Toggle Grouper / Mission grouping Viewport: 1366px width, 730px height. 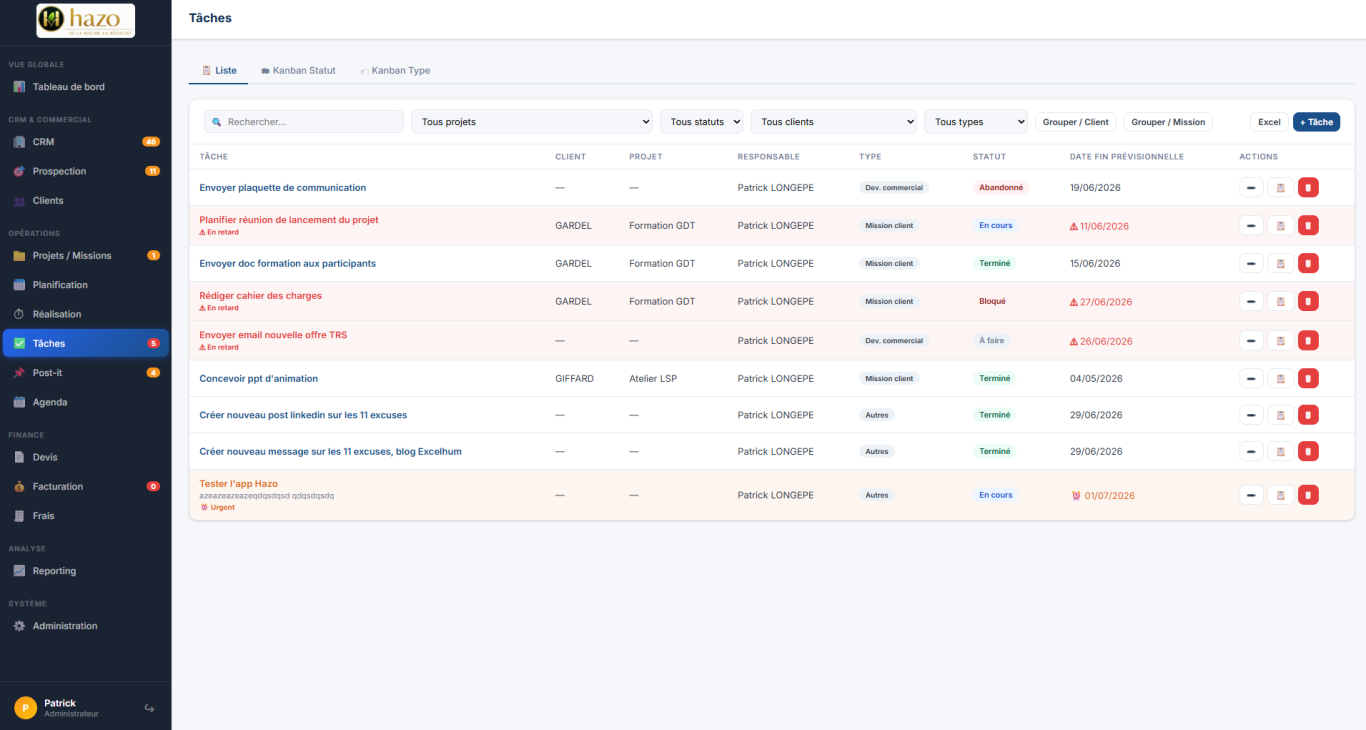pos(1168,122)
